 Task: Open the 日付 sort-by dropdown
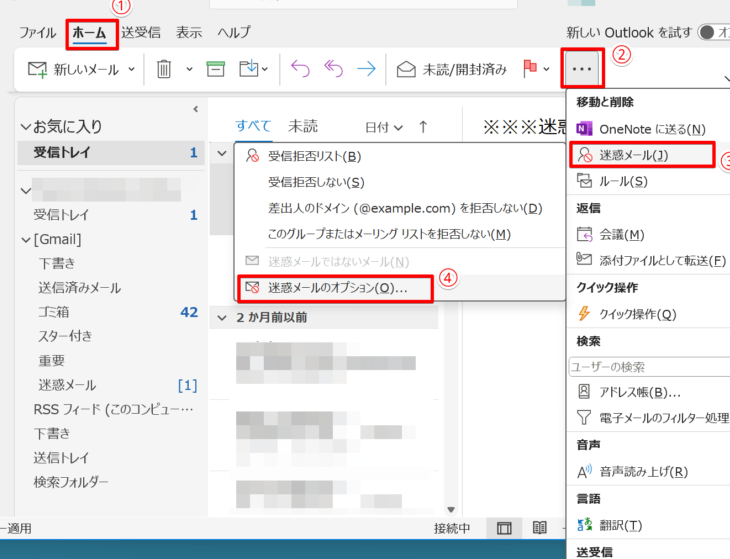coord(383,127)
